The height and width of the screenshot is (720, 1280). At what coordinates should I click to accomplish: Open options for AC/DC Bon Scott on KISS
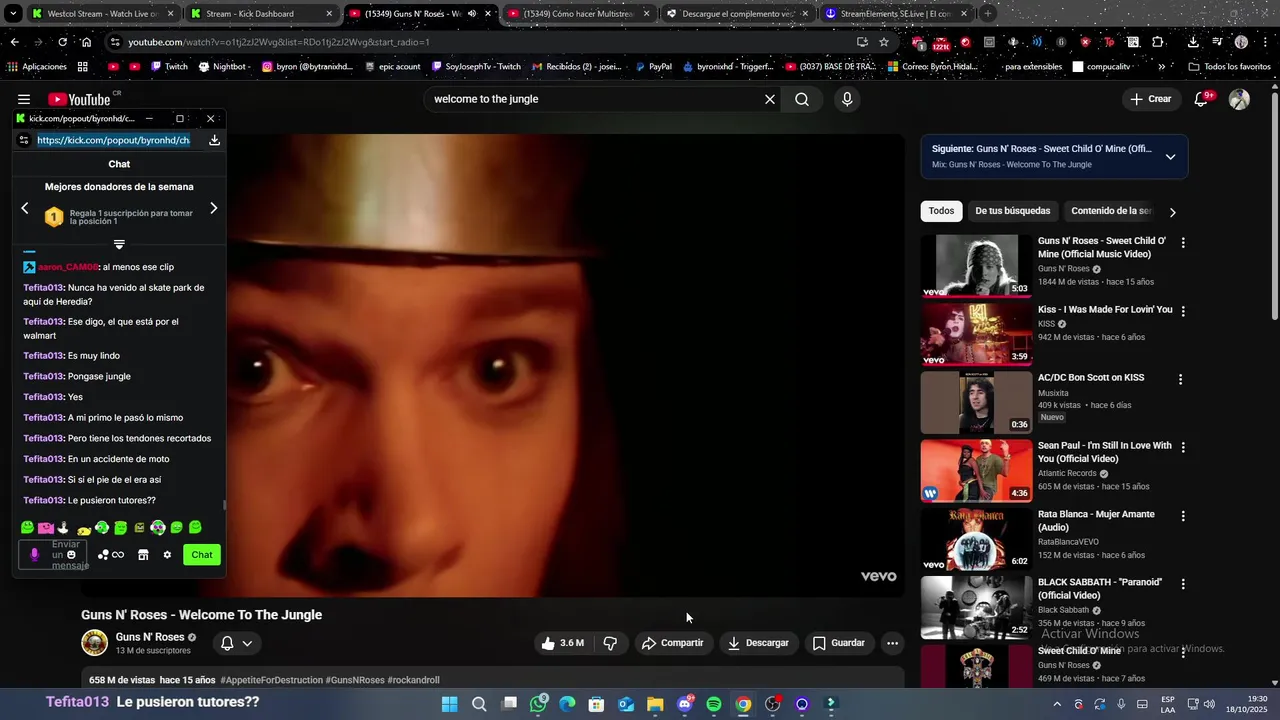point(1180,379)
